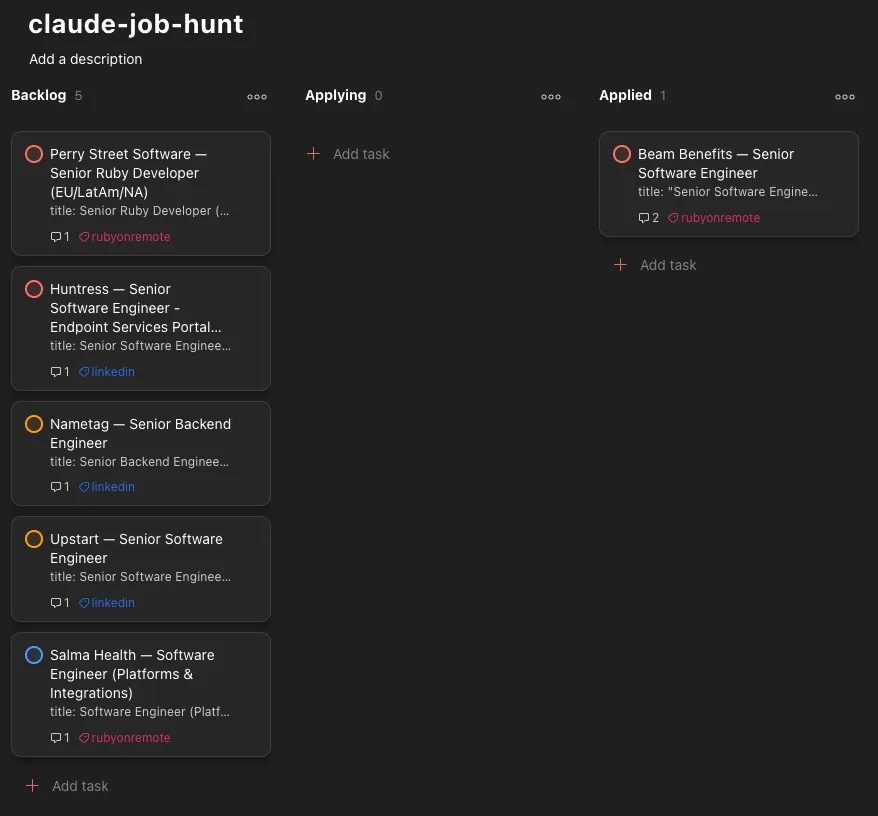Open Upstart Senior Software Engineer task title
This screenshot has width=878, height=816.
(137, 548)
